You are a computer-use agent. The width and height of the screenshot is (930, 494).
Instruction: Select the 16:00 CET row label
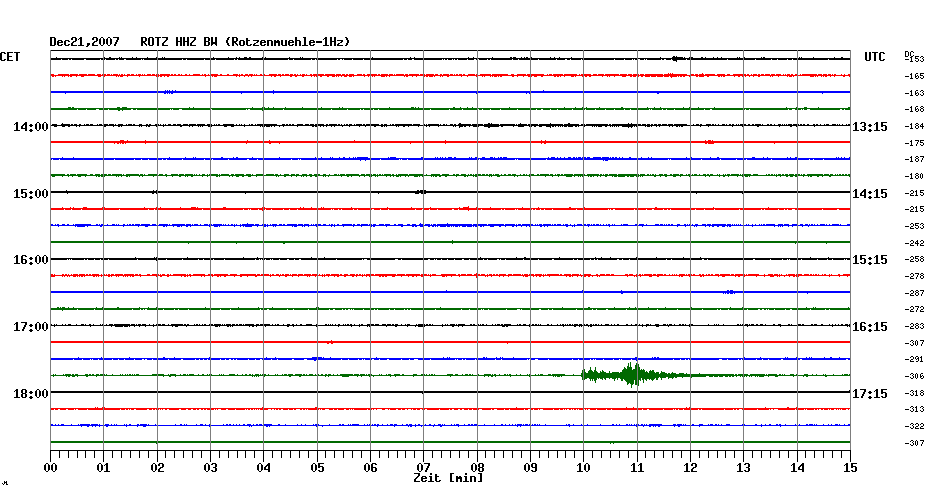pyautogui.click(x=31, y=260)
